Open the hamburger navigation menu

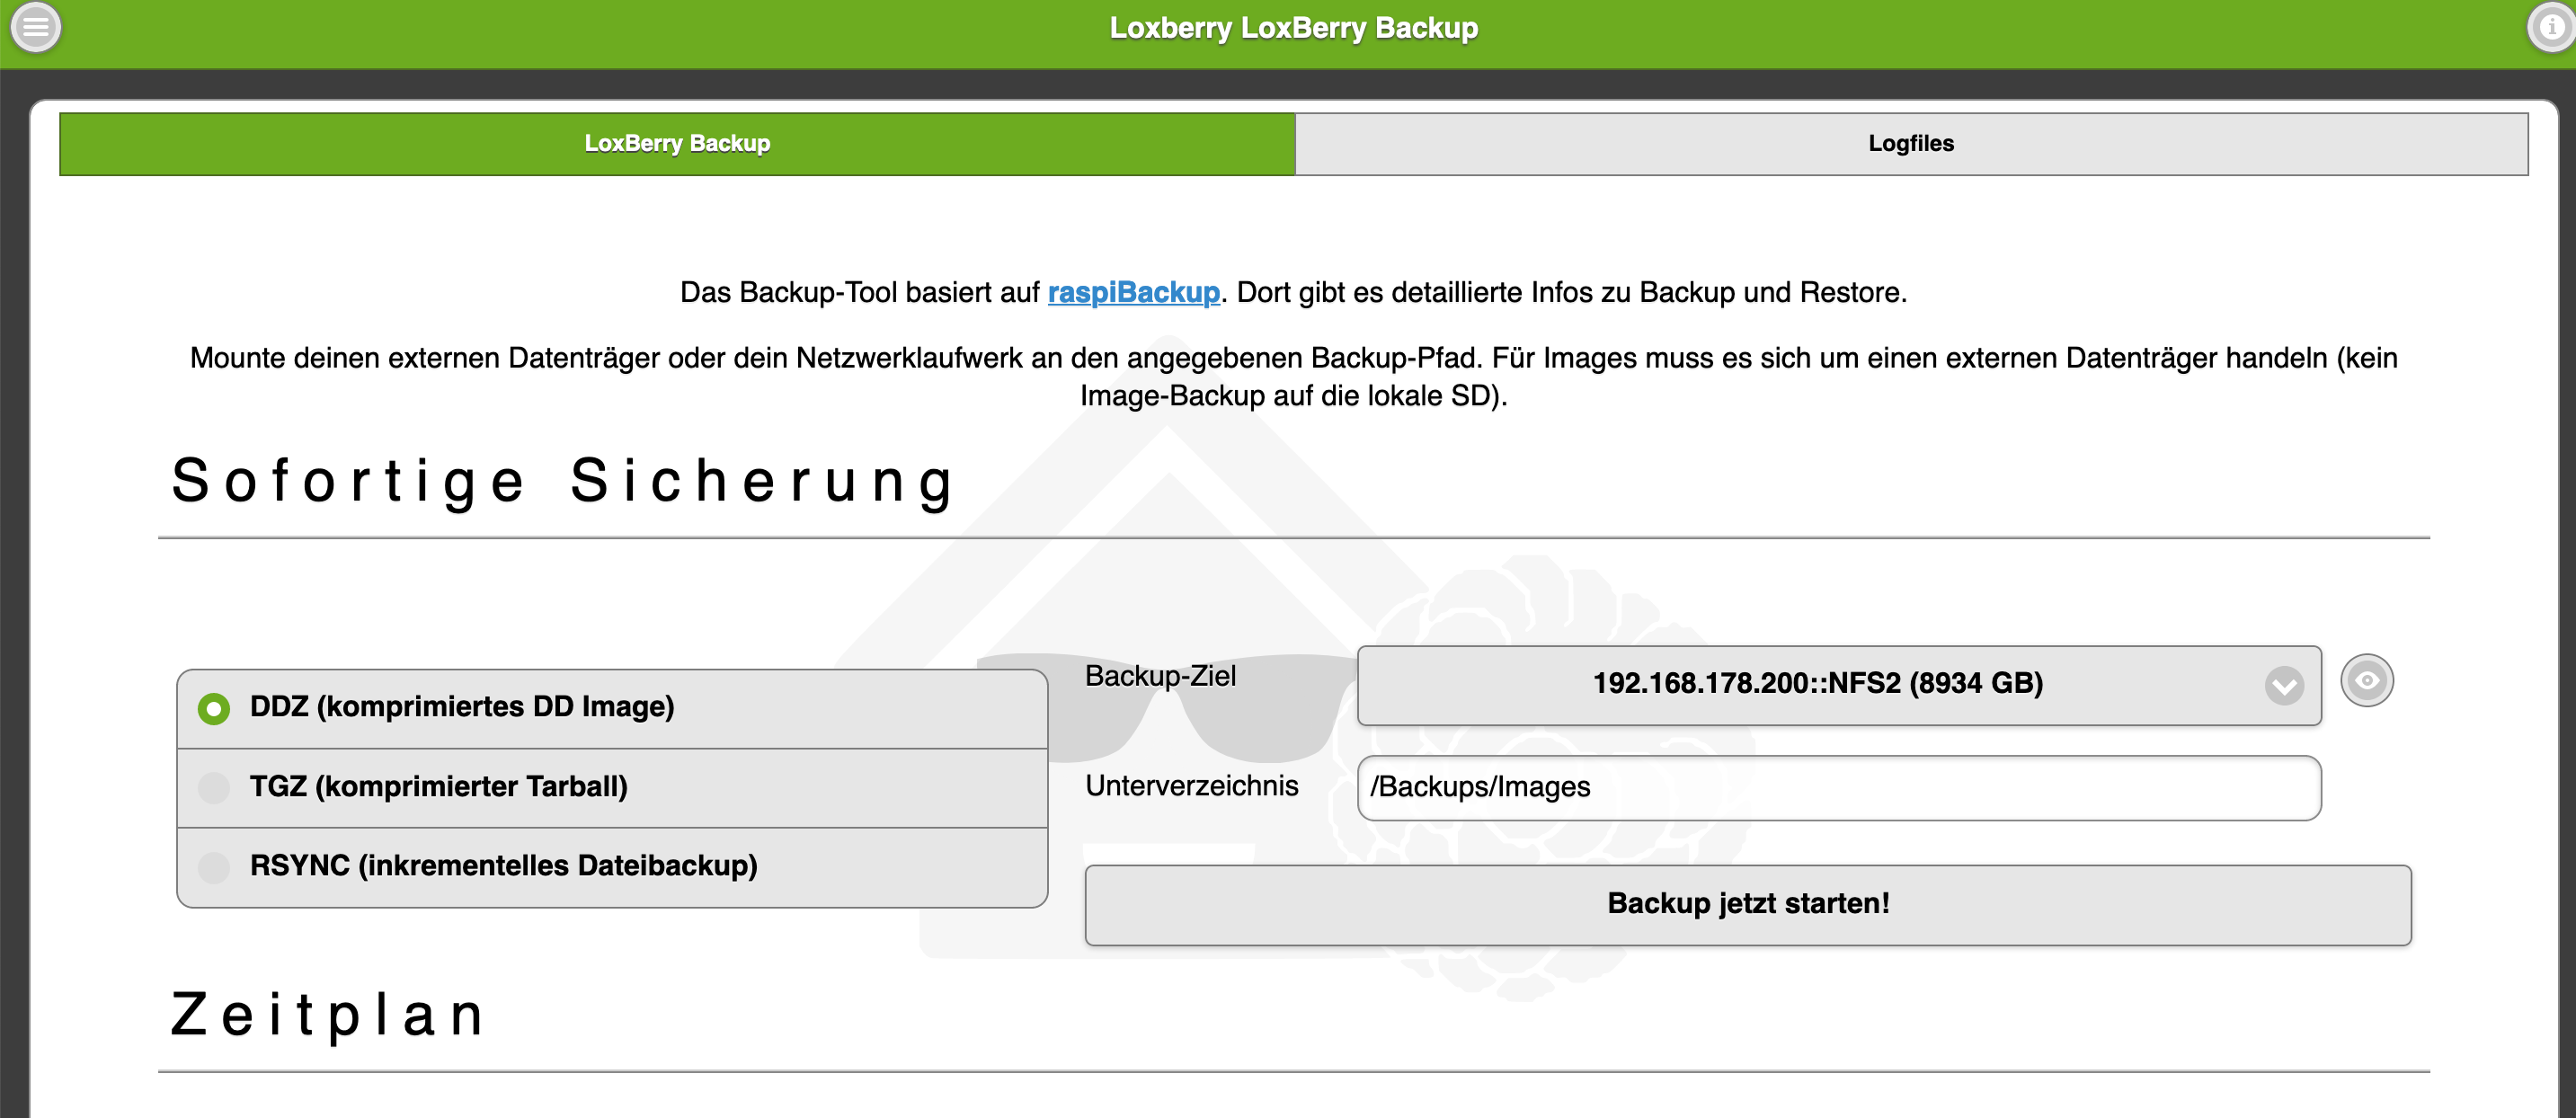pyautogui.click(x=36, y=27)
